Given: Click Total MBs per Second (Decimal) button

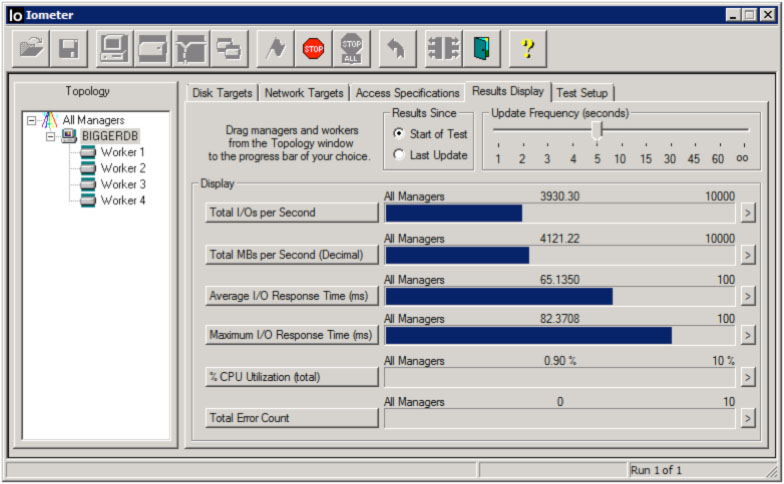Looking at the screenshot, I should click(x=292, y=254).
